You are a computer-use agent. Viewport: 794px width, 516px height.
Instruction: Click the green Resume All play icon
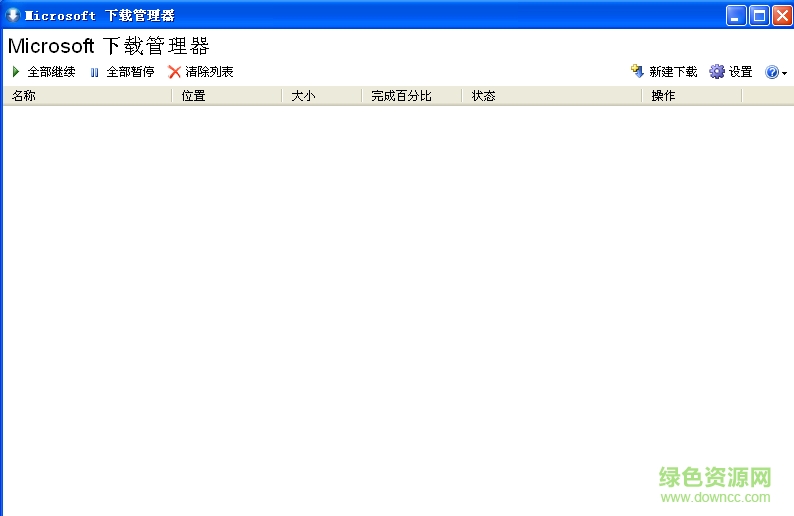pyautogui.click(x=16, y=72)
